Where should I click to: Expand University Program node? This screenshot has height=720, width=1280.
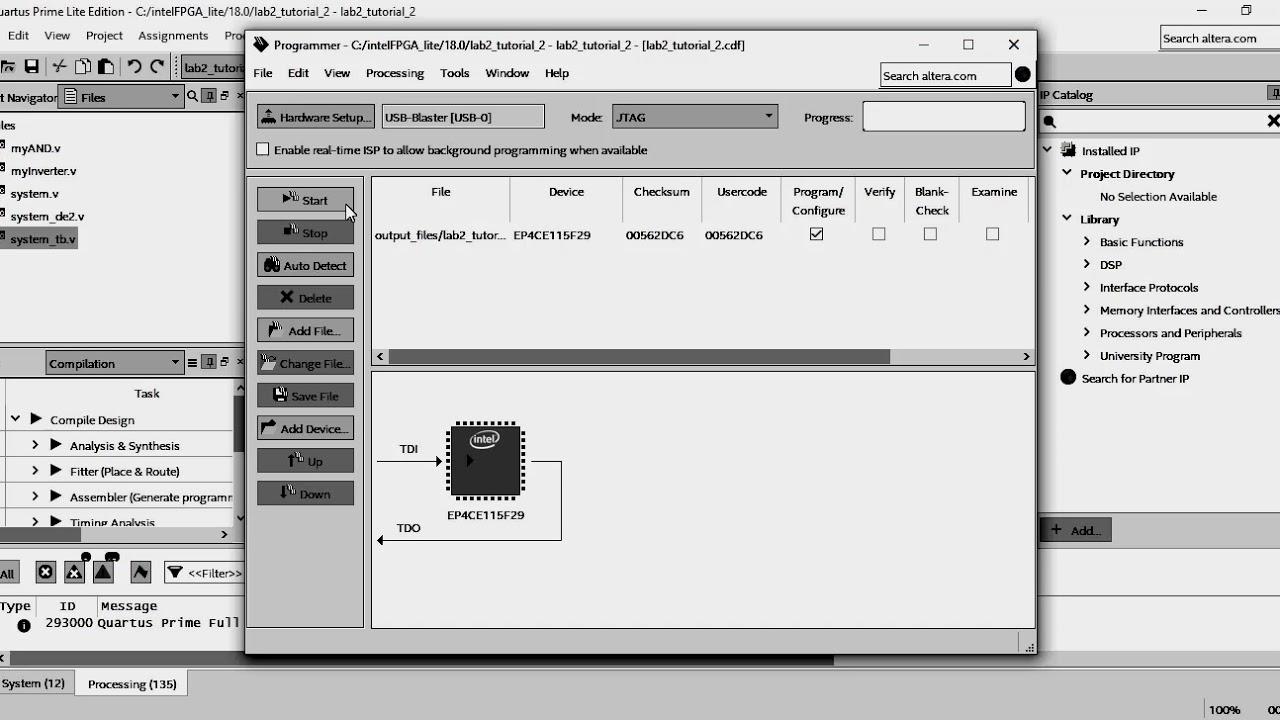(1087, 356)
